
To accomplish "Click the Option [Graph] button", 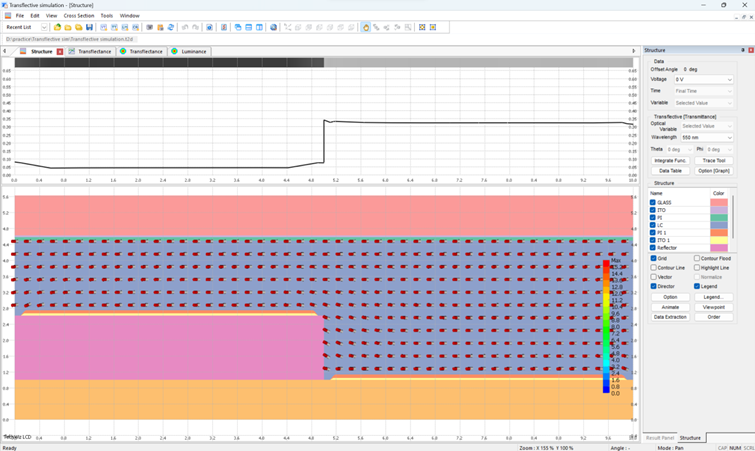I will [x=714, y=171].
